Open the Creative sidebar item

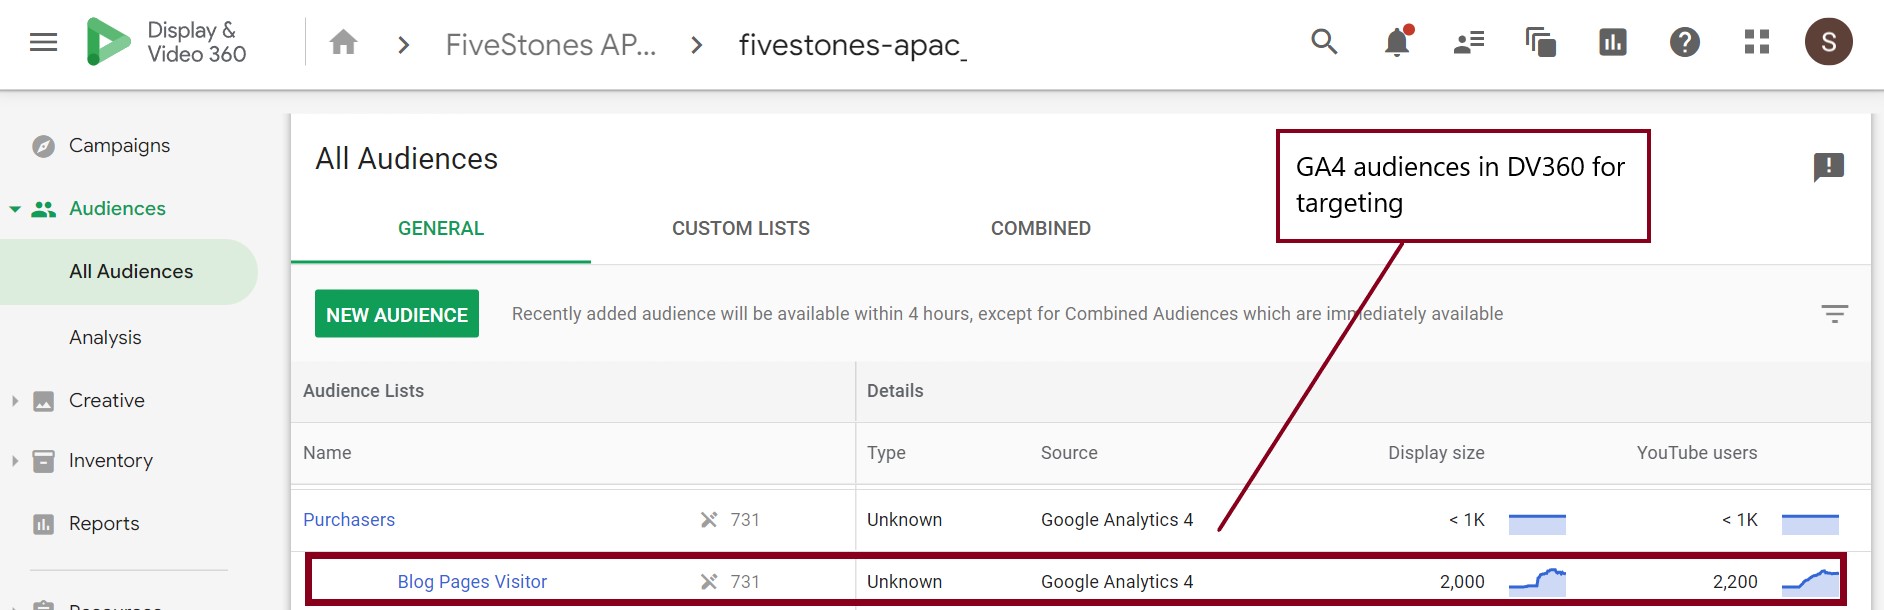click(x=107, y=401)
